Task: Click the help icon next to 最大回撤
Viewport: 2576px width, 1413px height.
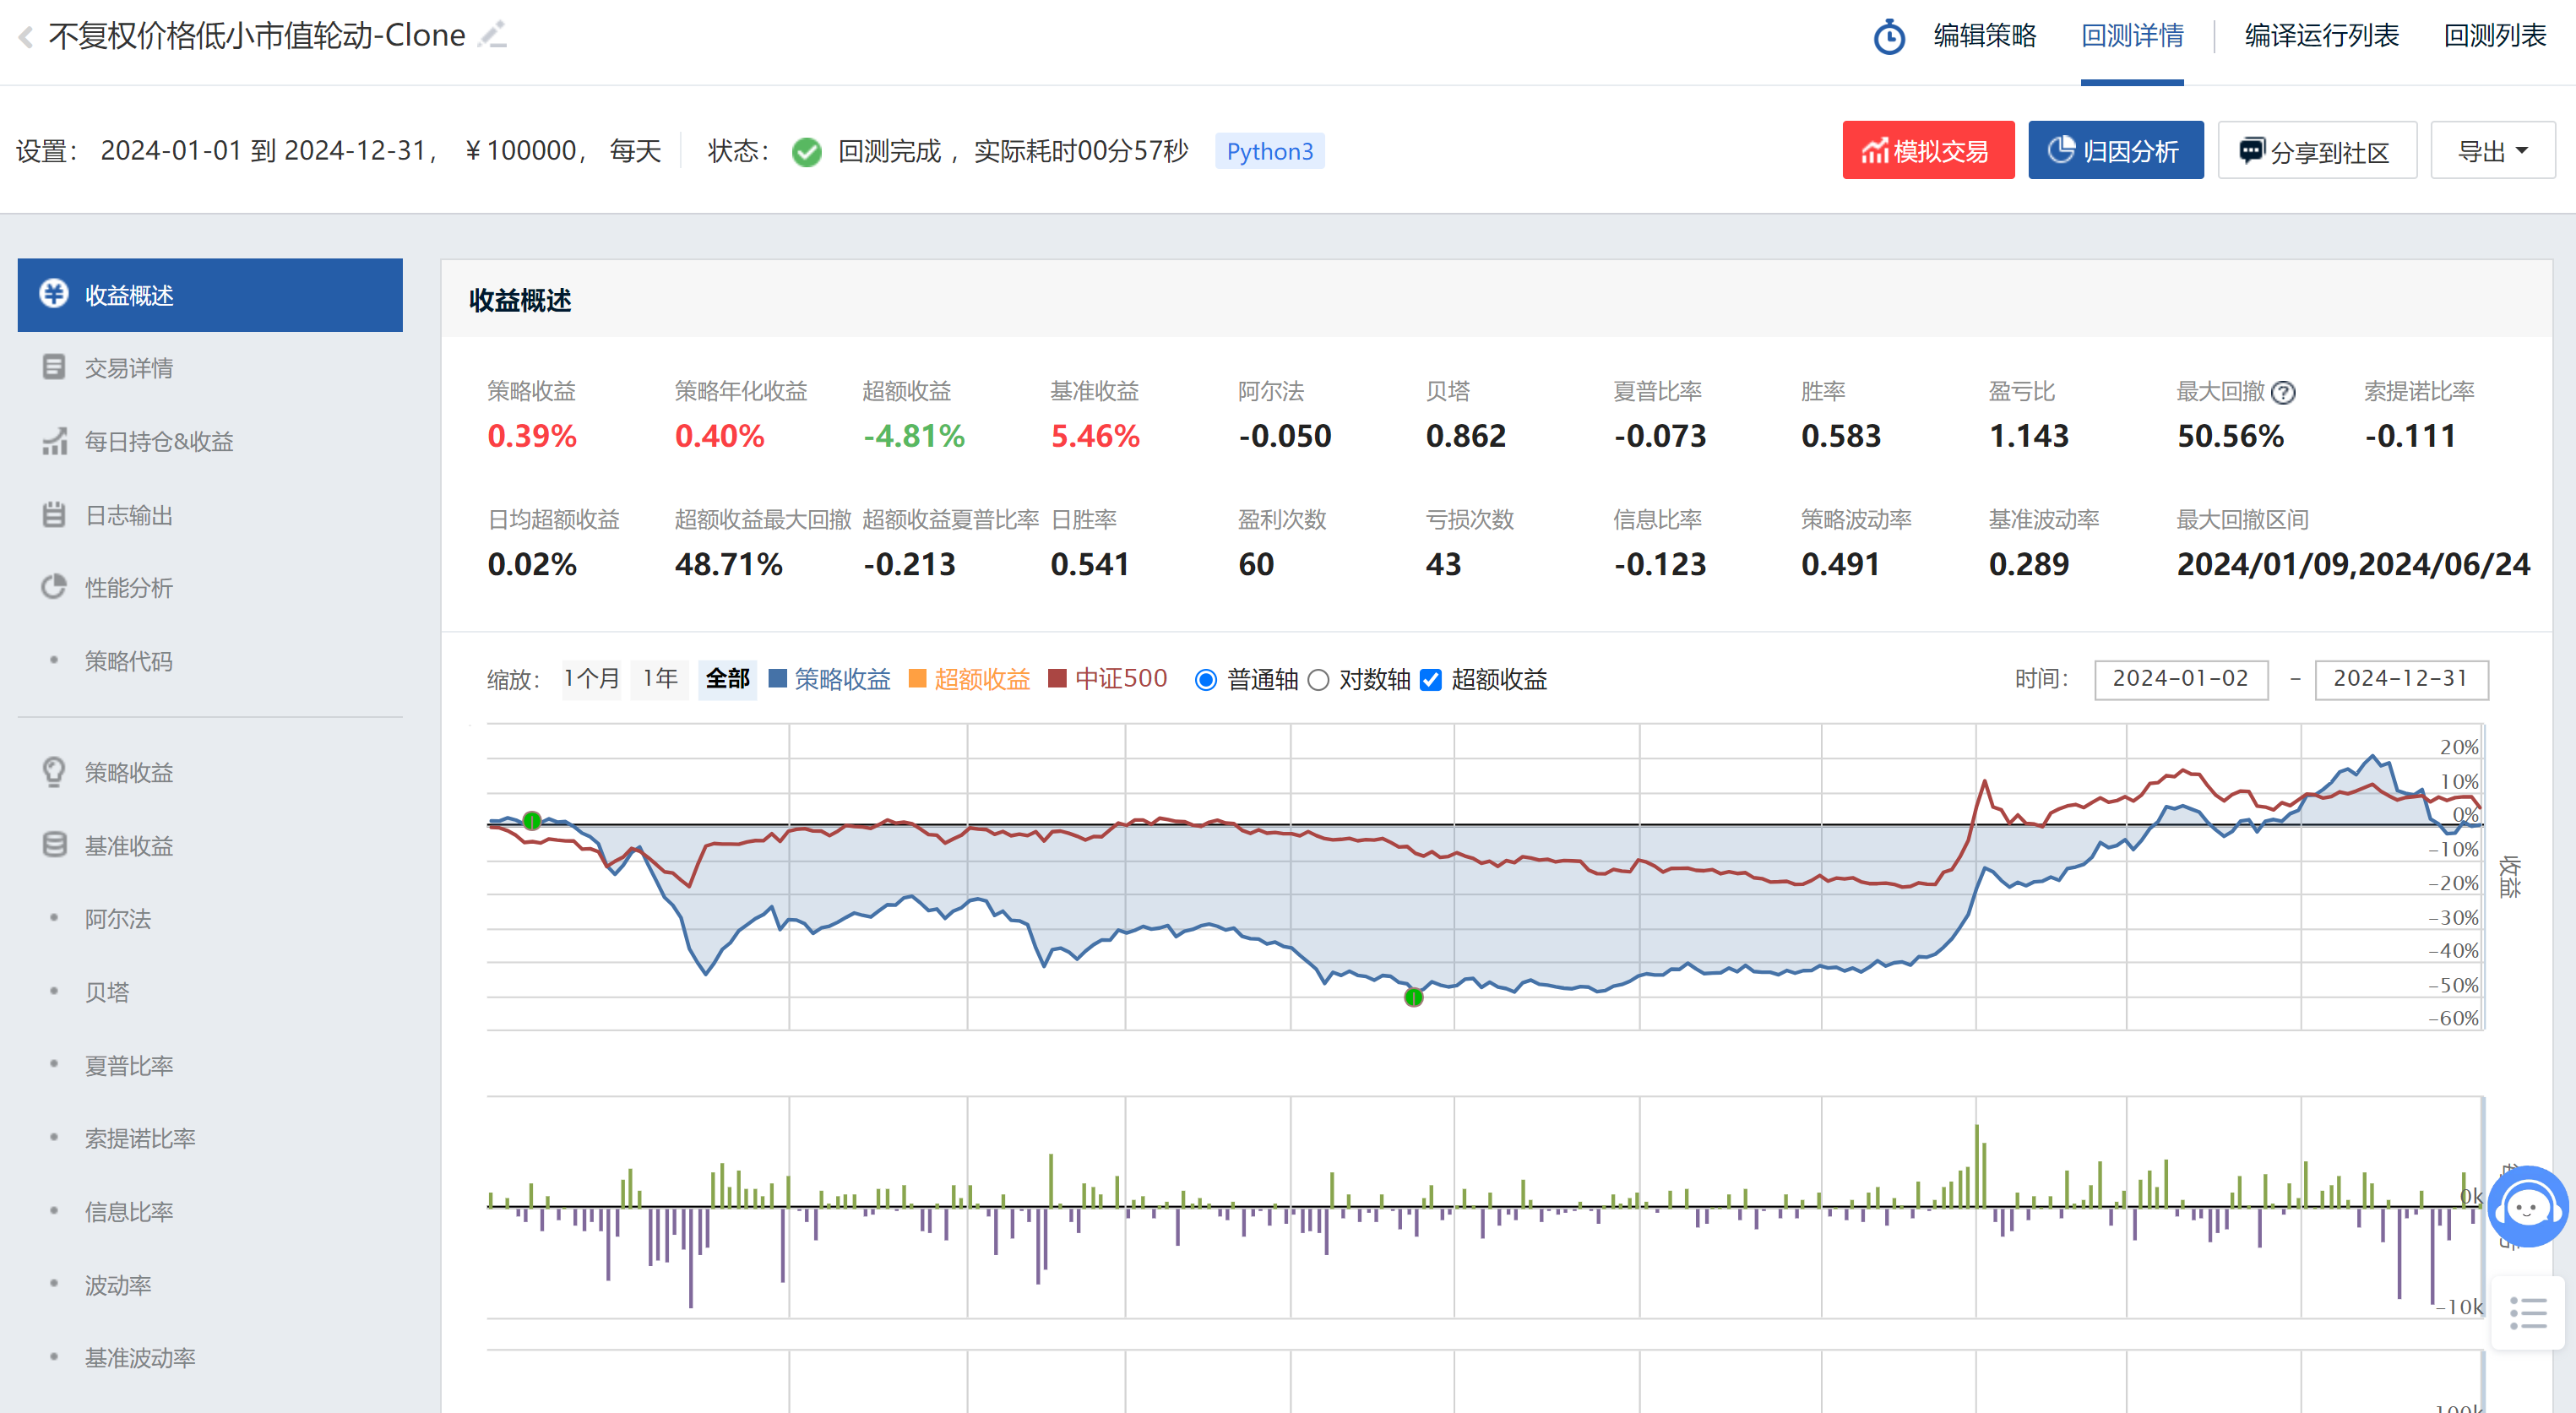Action: coord(2283,392)
